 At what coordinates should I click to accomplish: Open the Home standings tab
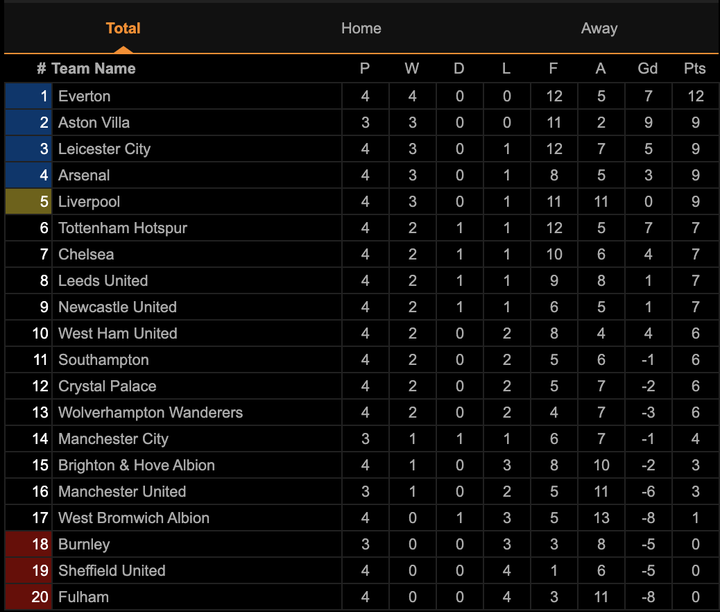click(x=361, y=28)
